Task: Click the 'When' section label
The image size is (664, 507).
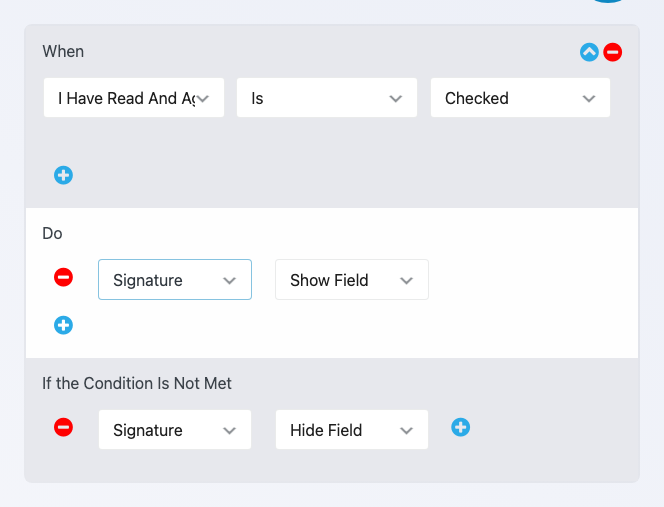Action: (x=63, y=51)
